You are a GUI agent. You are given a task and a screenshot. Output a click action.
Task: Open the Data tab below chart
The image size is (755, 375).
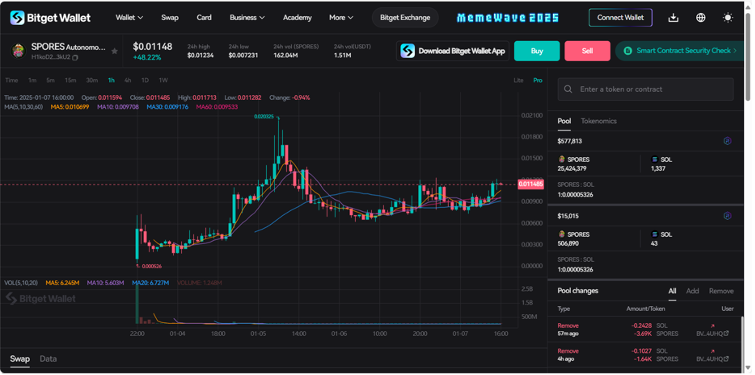[x=48, y=359]
